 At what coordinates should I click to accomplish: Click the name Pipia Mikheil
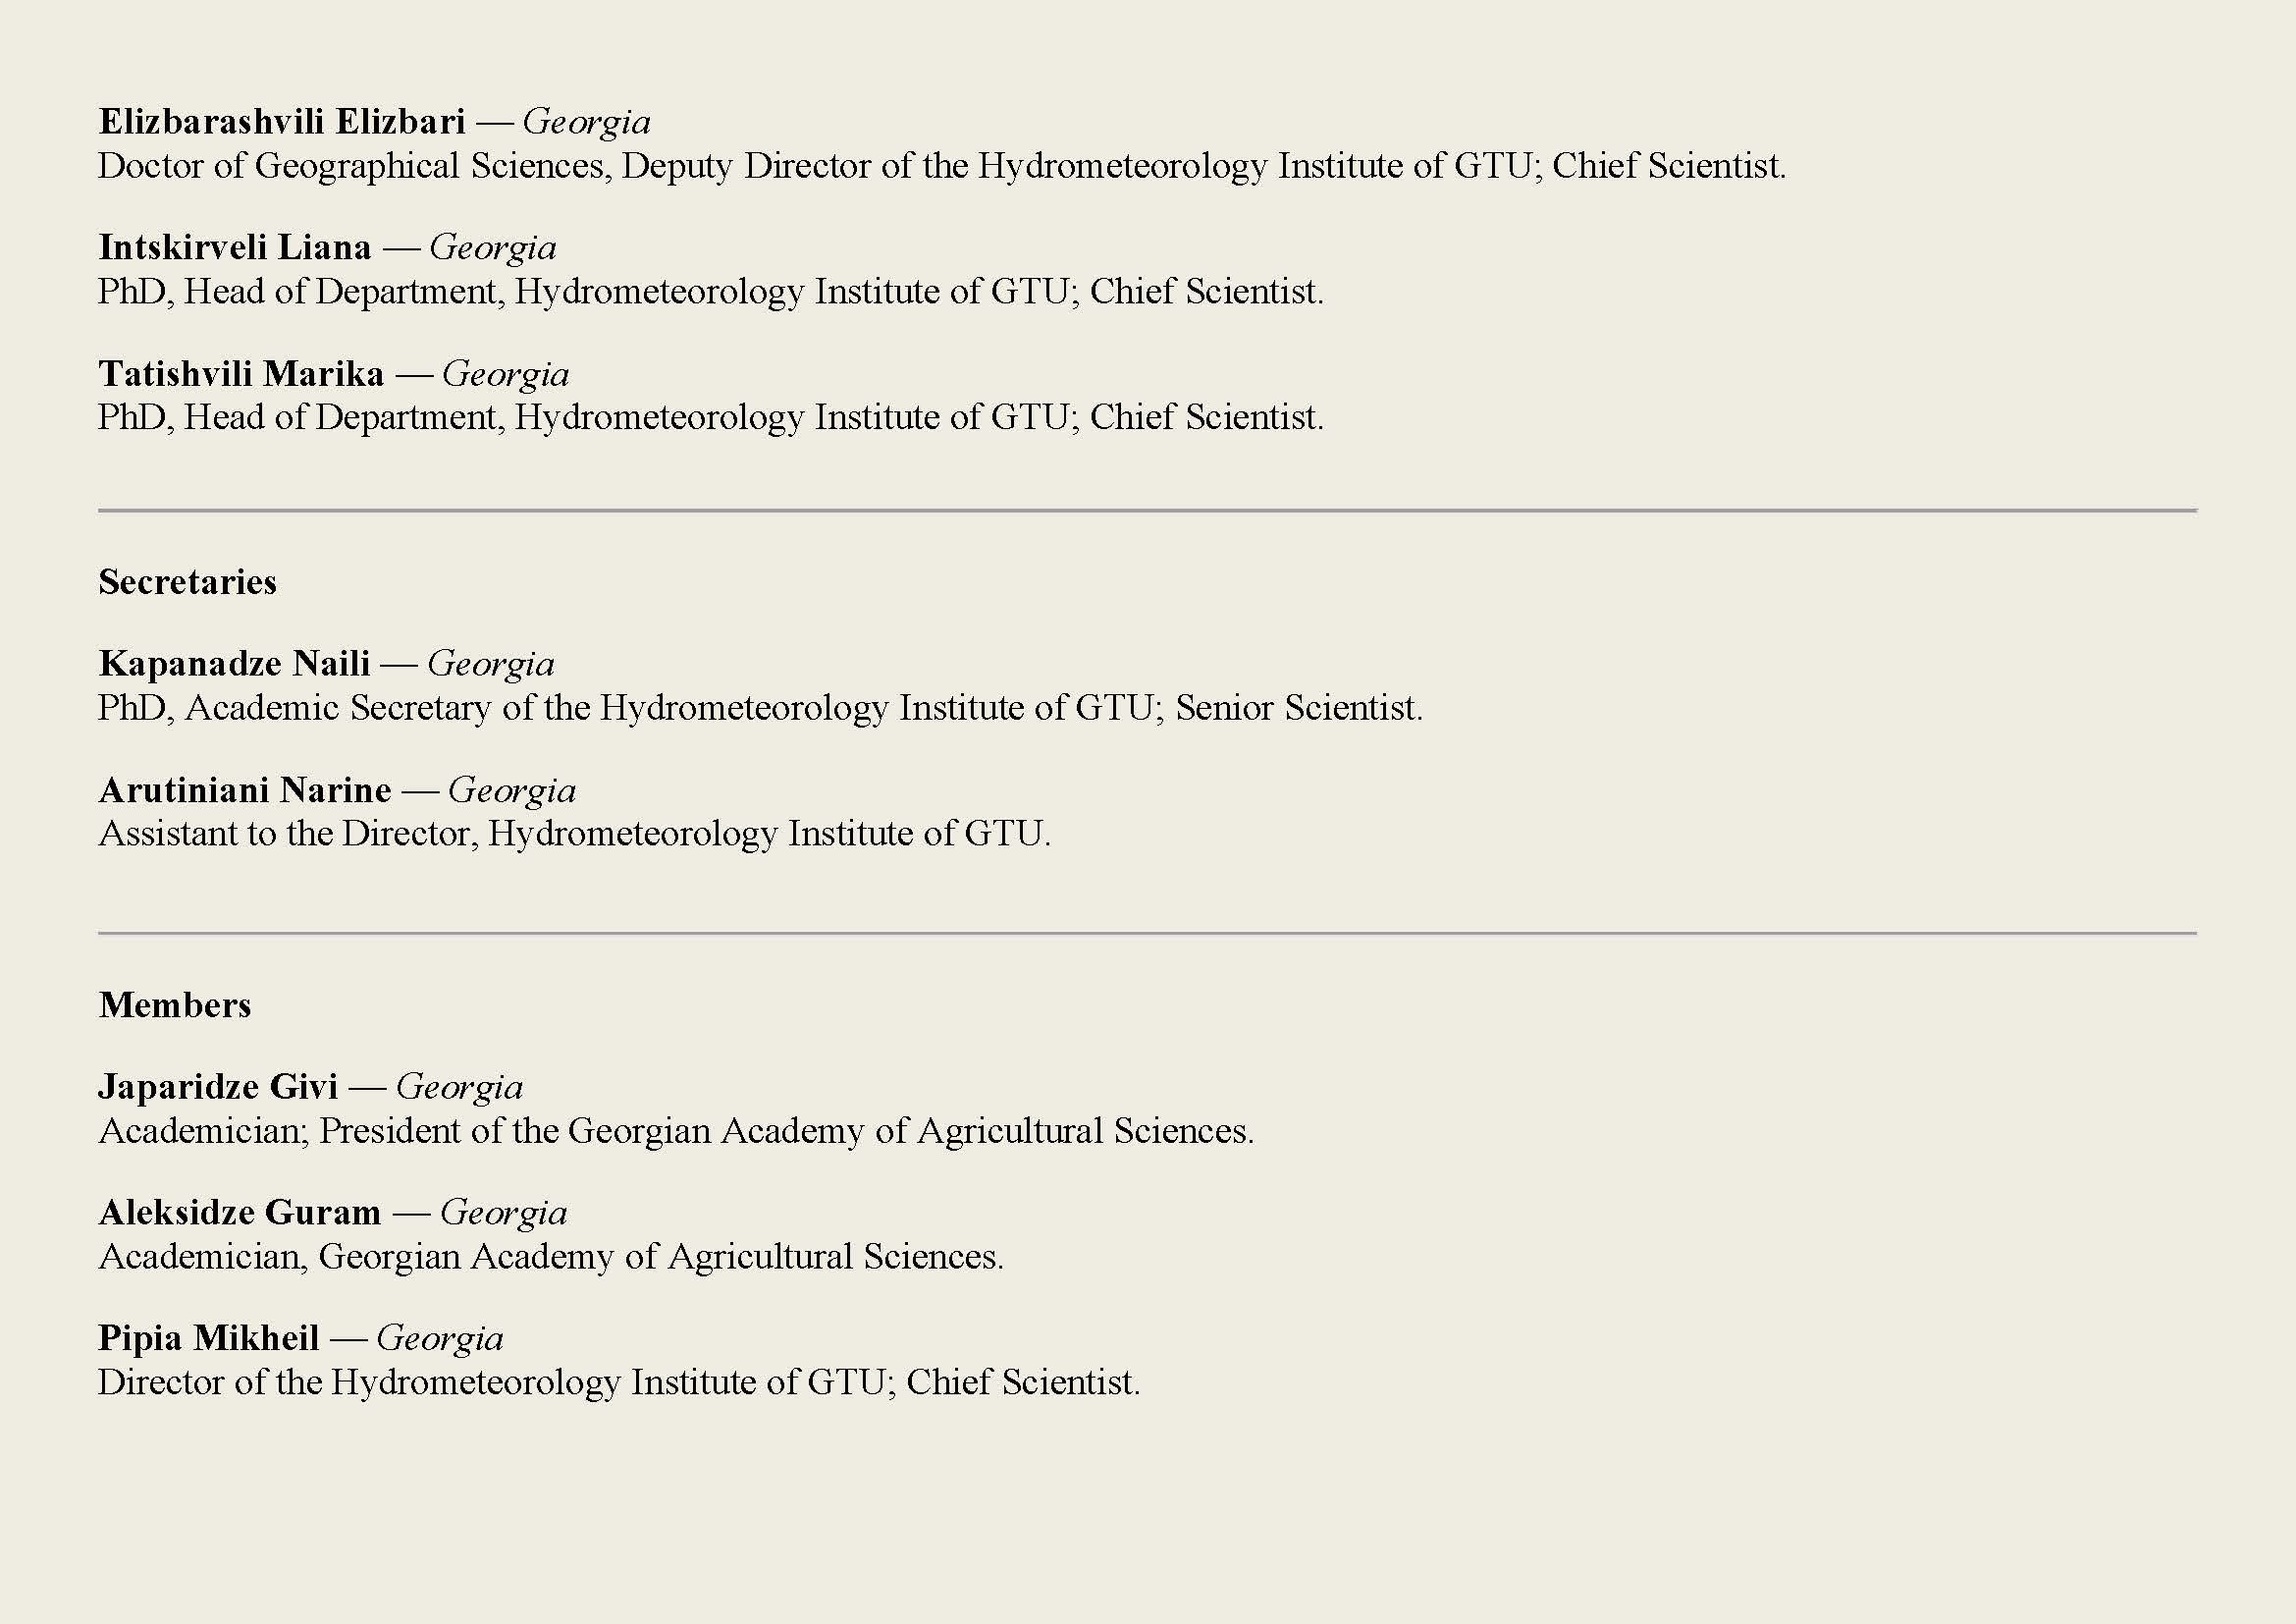pyautogui.click(x=208, y=1338)
